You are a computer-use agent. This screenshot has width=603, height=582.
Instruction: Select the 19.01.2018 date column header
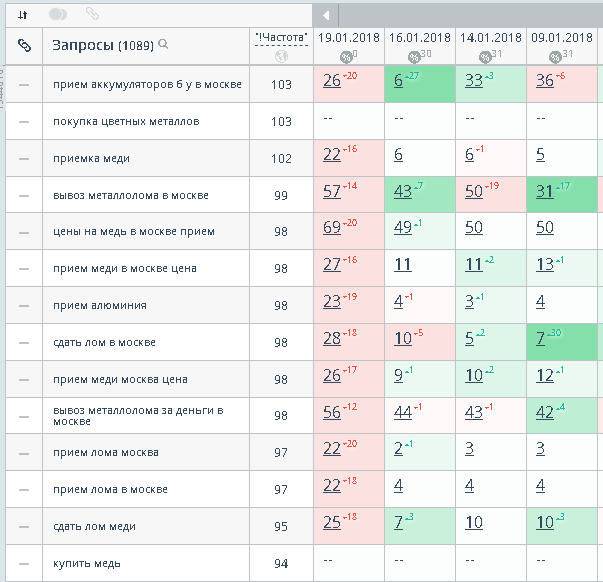pos(350,37)
